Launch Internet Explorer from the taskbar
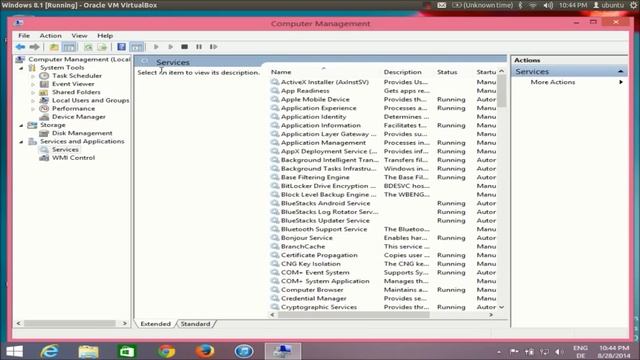The image size is (640, 360). click(49, 351)
